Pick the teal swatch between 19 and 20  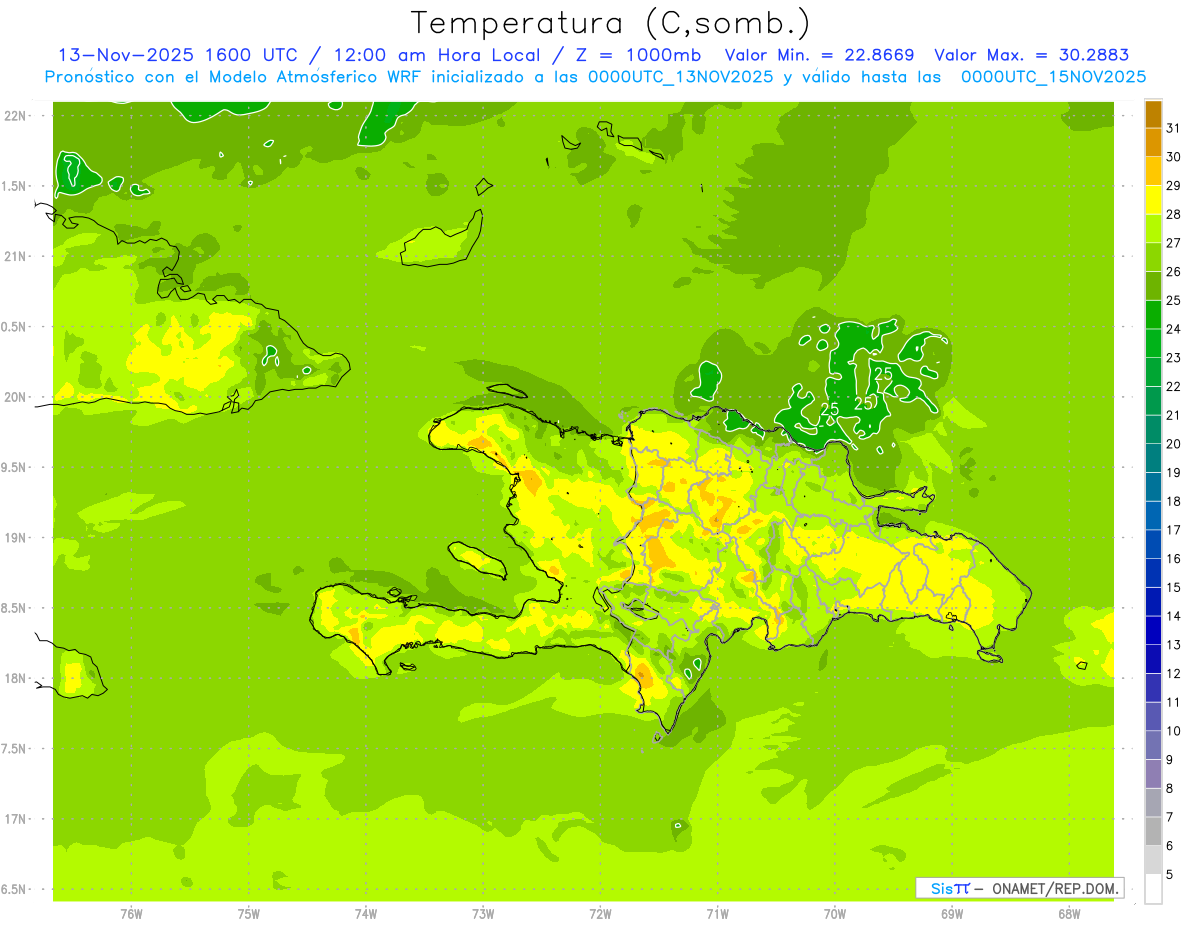point(1153,458)
